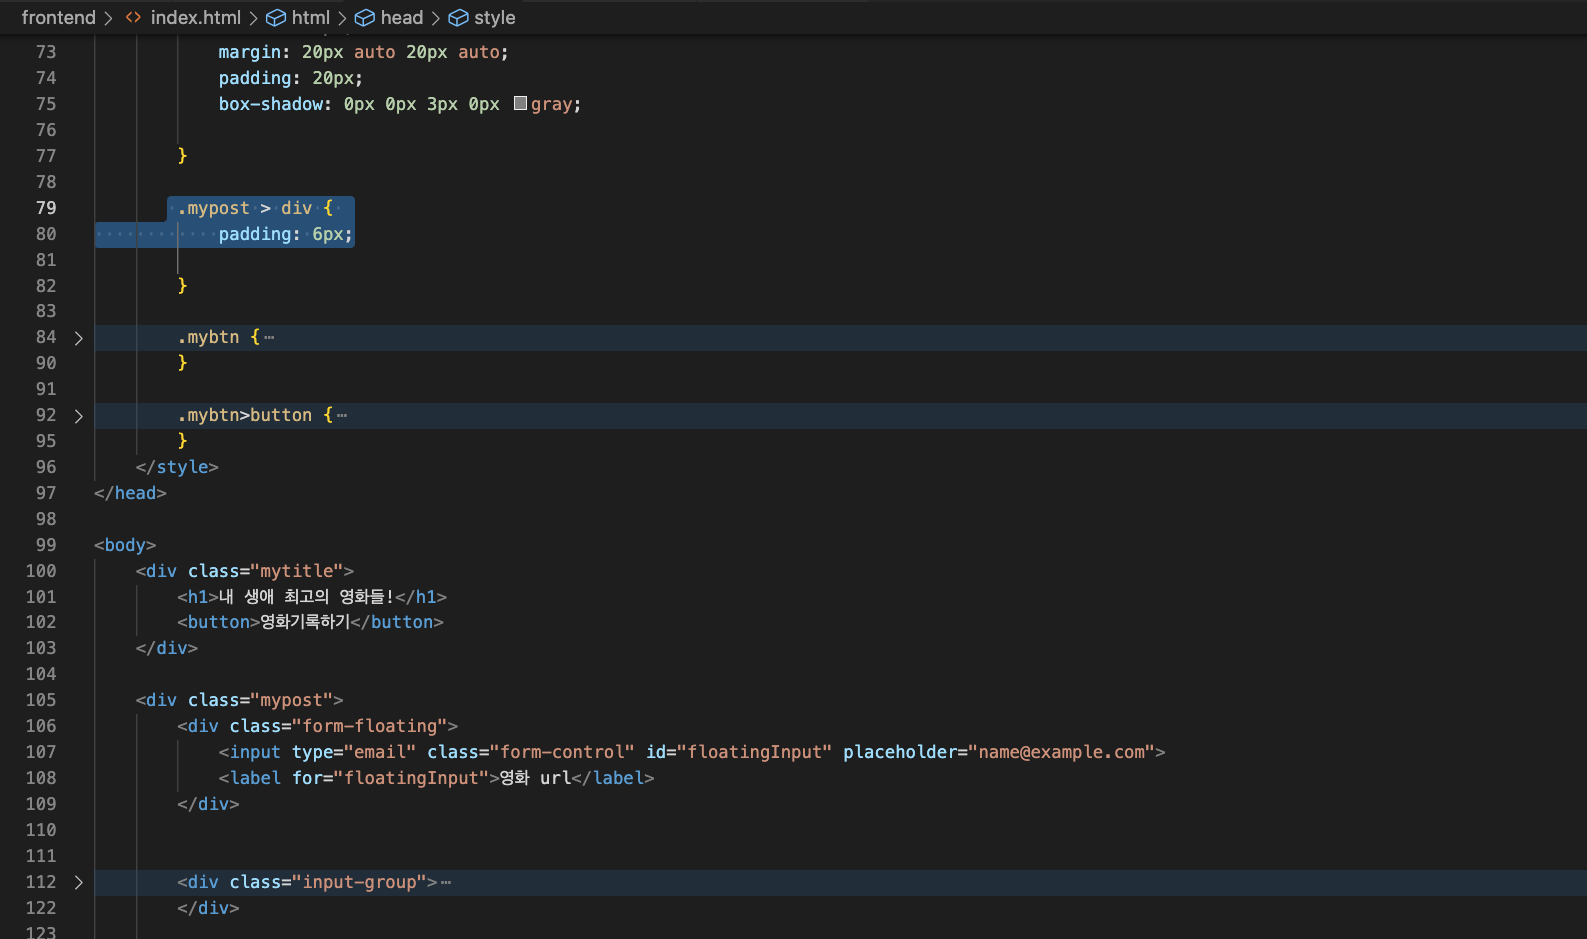The width and height of the screenshot is (1587, 939).
Task: Click the index.html file type icon
Action: pos(133,18)
